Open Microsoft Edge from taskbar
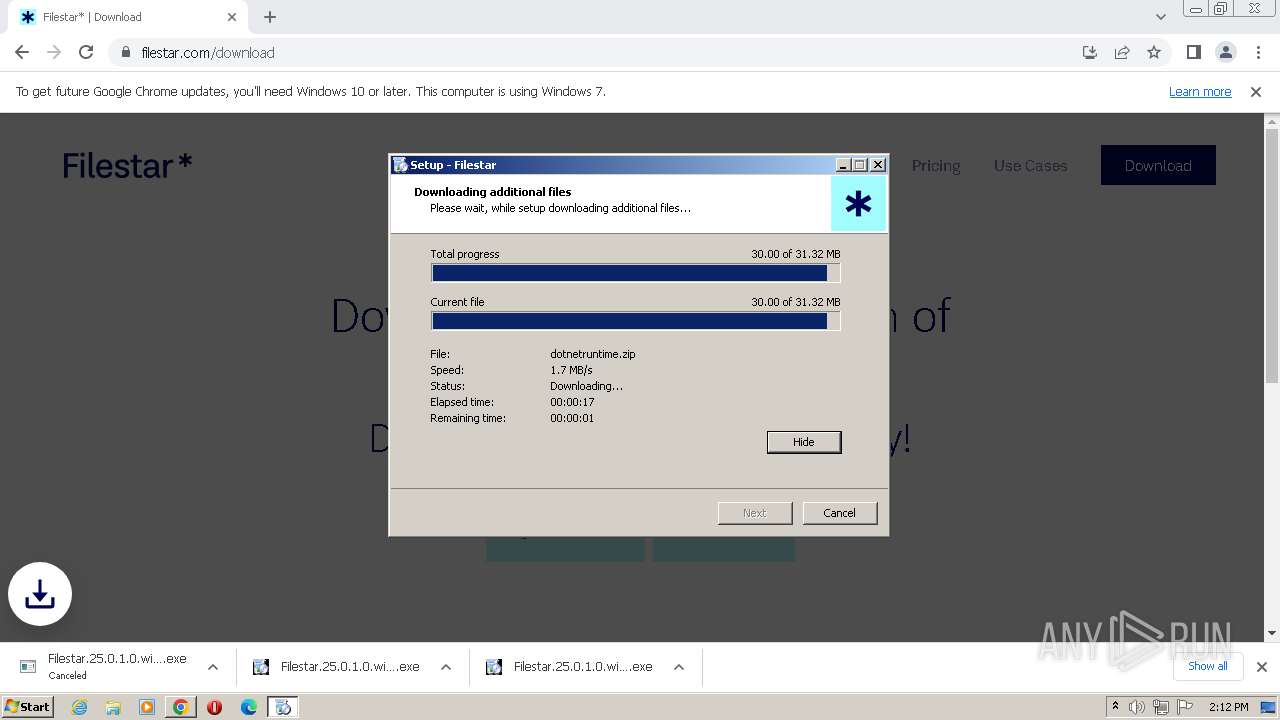 (x=248, y=707)
